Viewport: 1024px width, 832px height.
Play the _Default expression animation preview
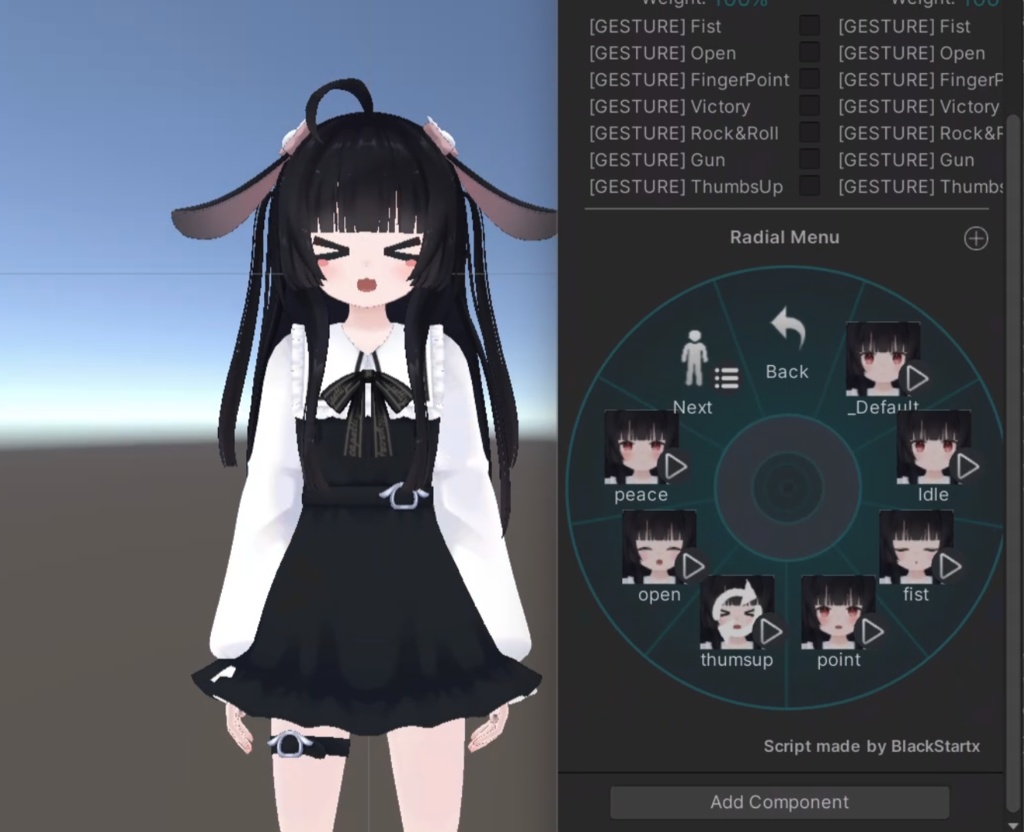pyautogui.click(x=917, y=379)
